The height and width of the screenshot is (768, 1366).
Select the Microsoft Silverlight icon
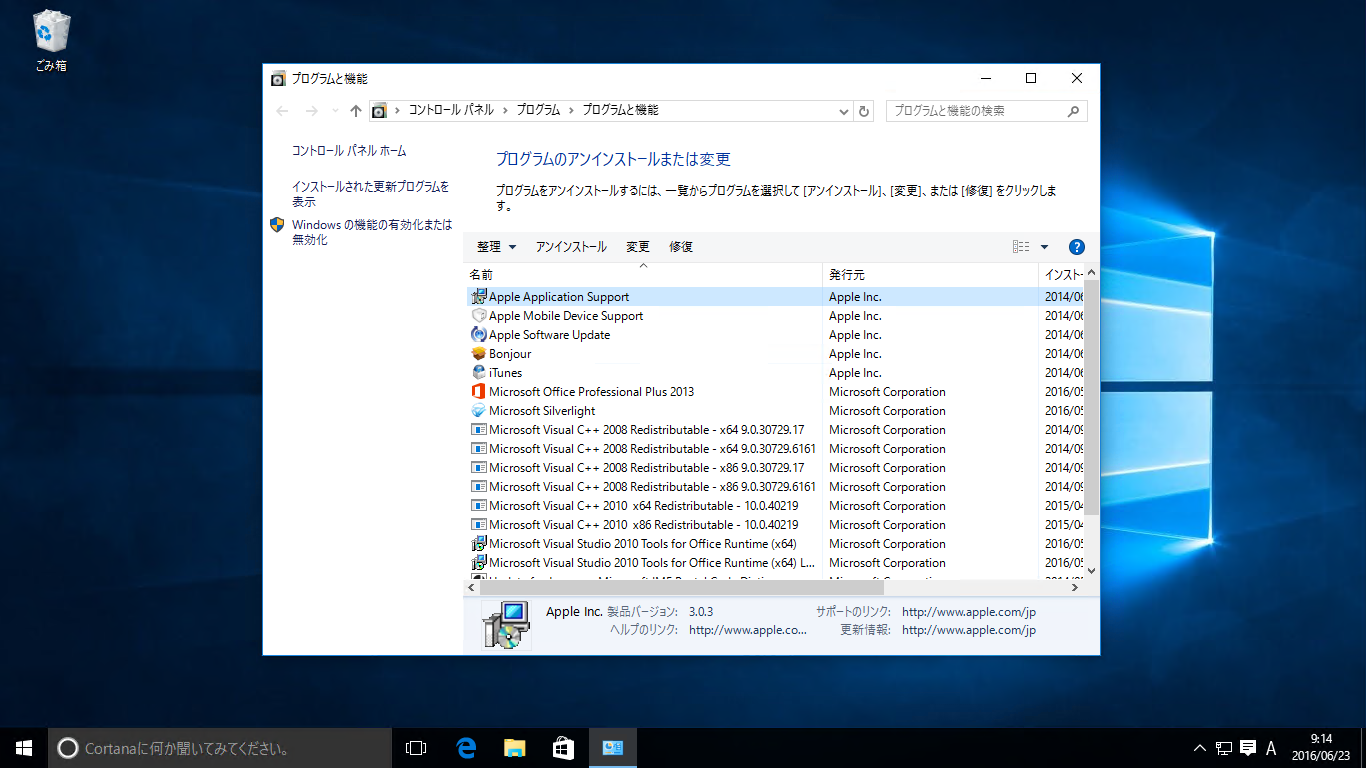click(479, 410)
